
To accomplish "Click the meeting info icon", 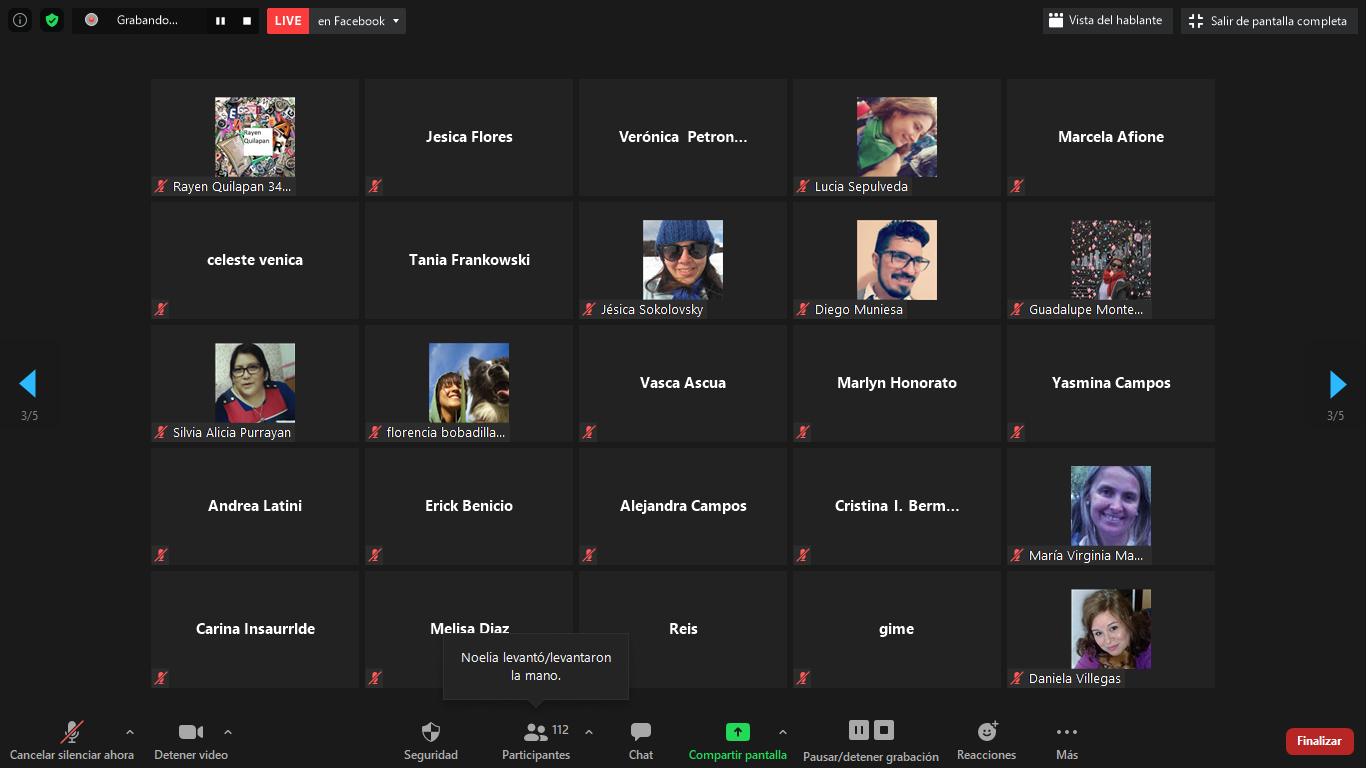I will pyautogui.click(x=20, y=20).
